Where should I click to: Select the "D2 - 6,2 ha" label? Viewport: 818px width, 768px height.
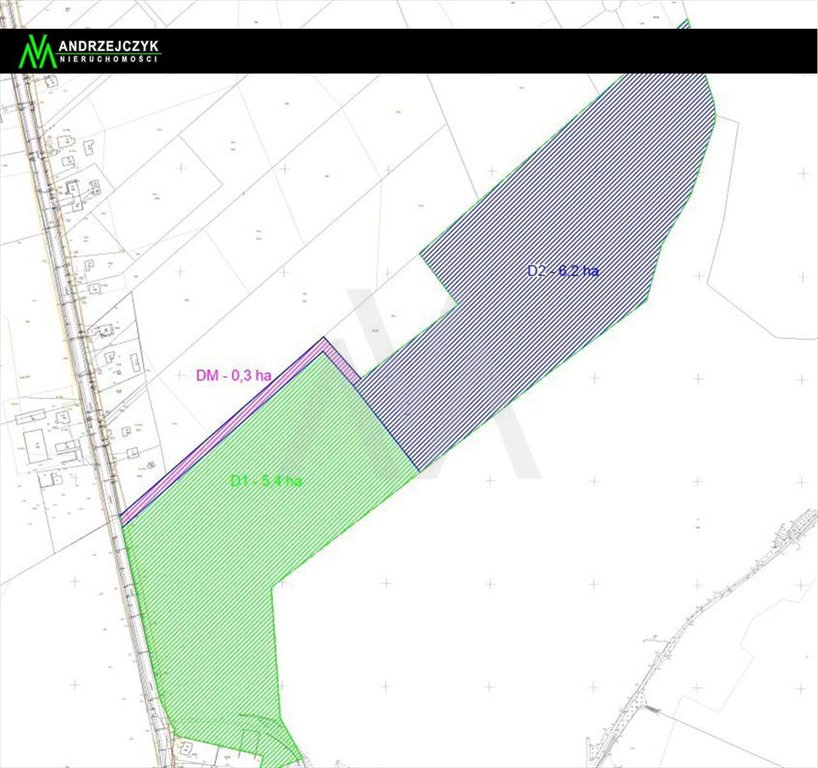point(563,270)
